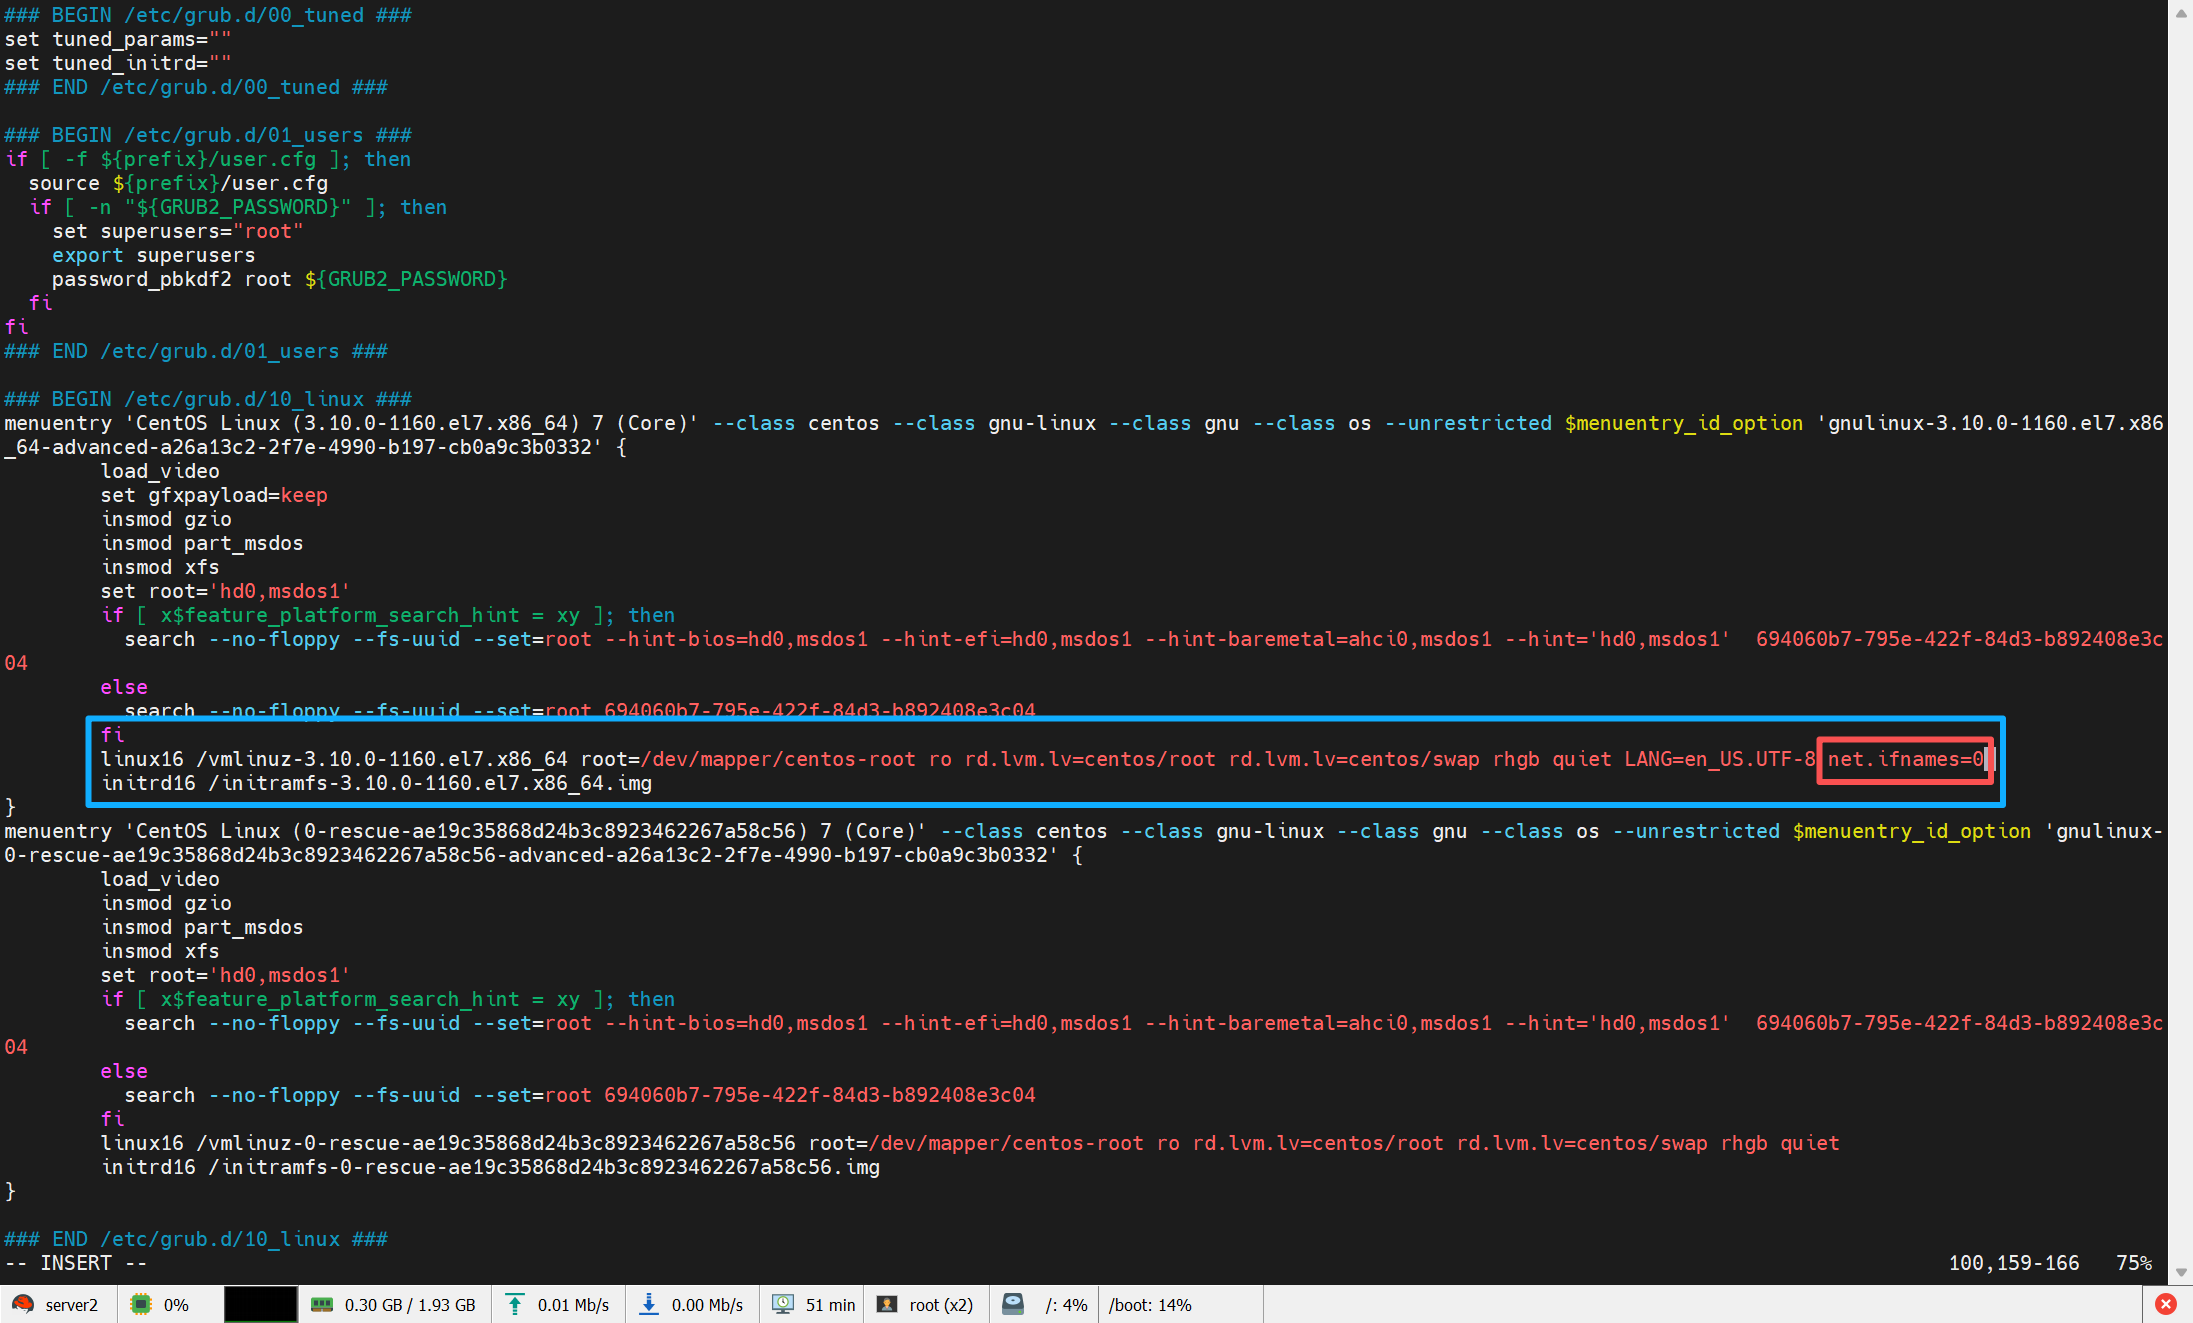The image size is (2193, 1323).
Task: Click the vertical scrollbar track
Action: click(x=2181, y=643)
